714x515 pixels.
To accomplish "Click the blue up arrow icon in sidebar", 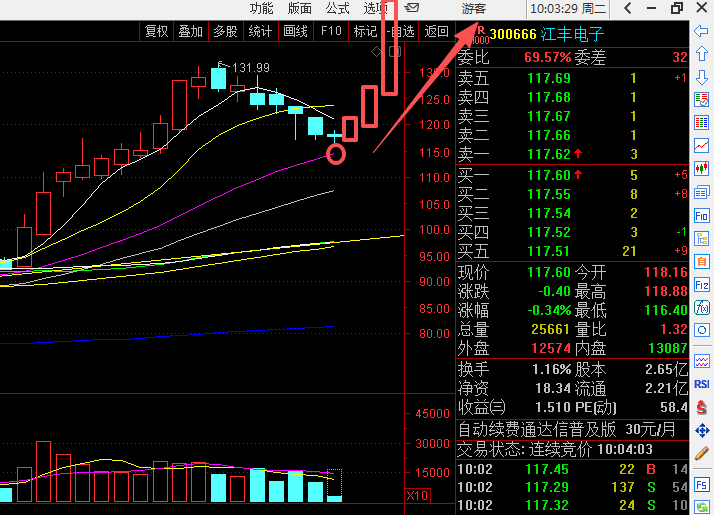I will pyautogui.click(x=701, y=54).
